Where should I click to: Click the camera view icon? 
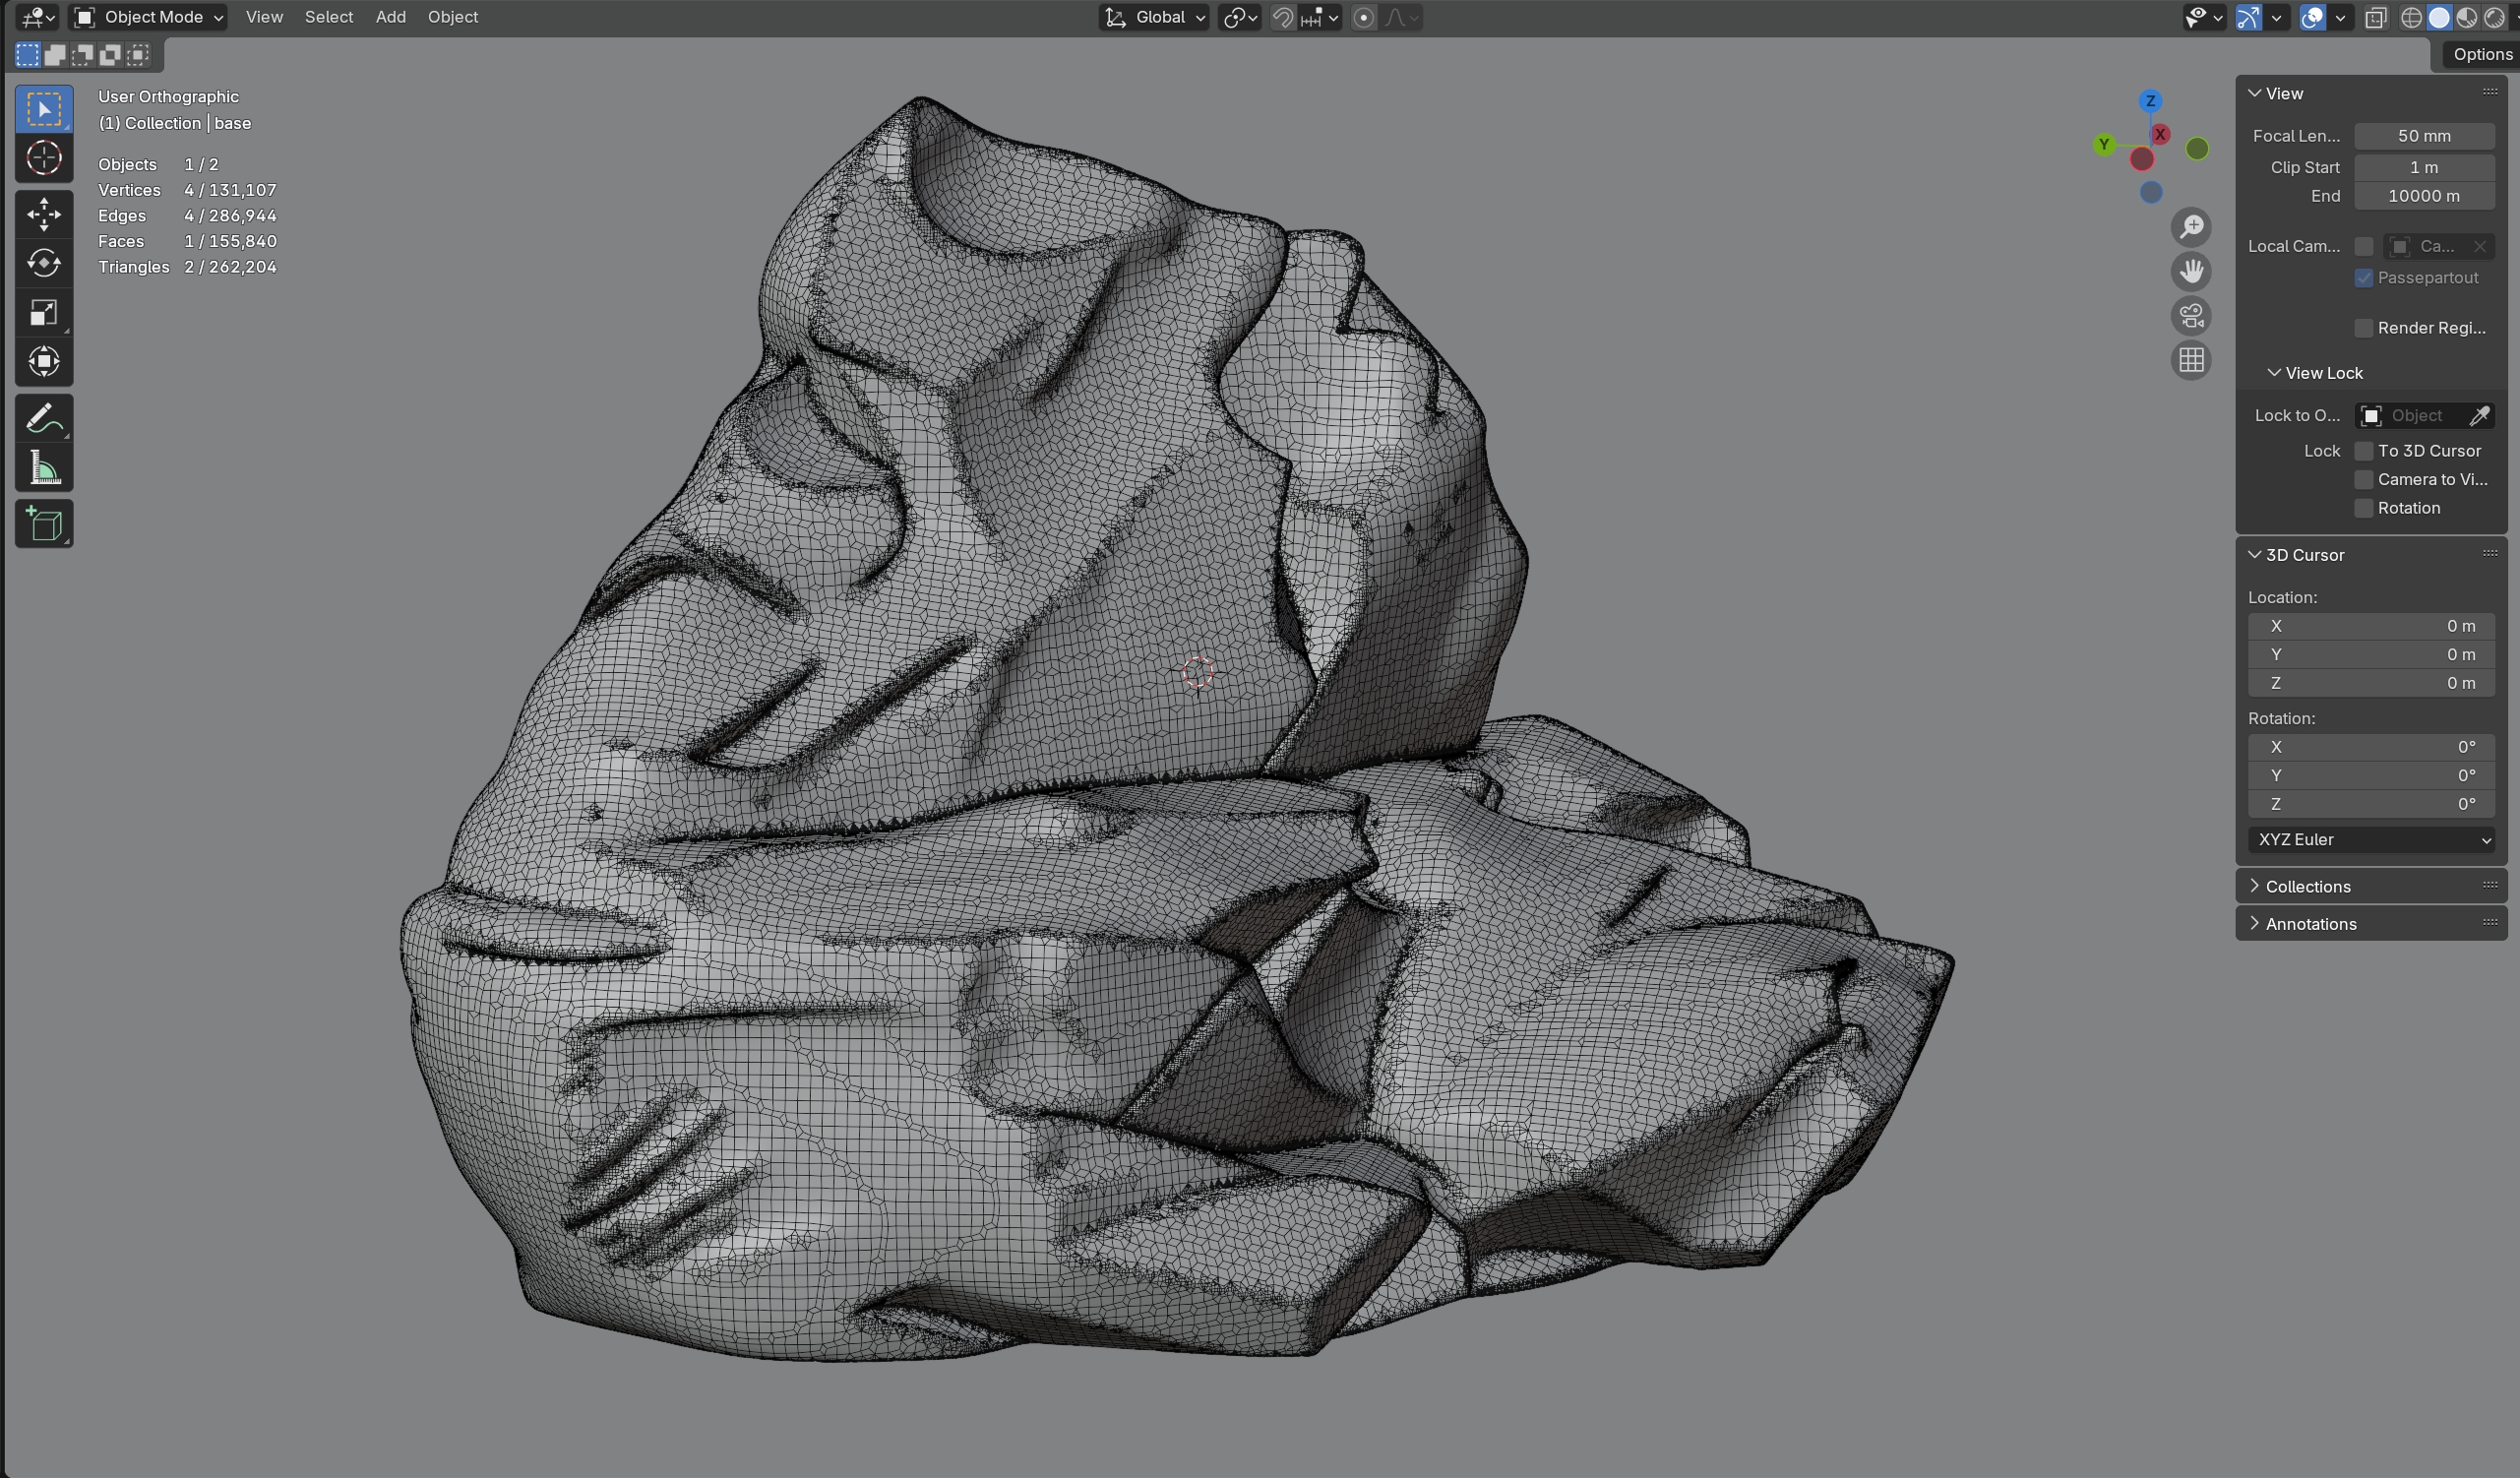pos(2191,316)
